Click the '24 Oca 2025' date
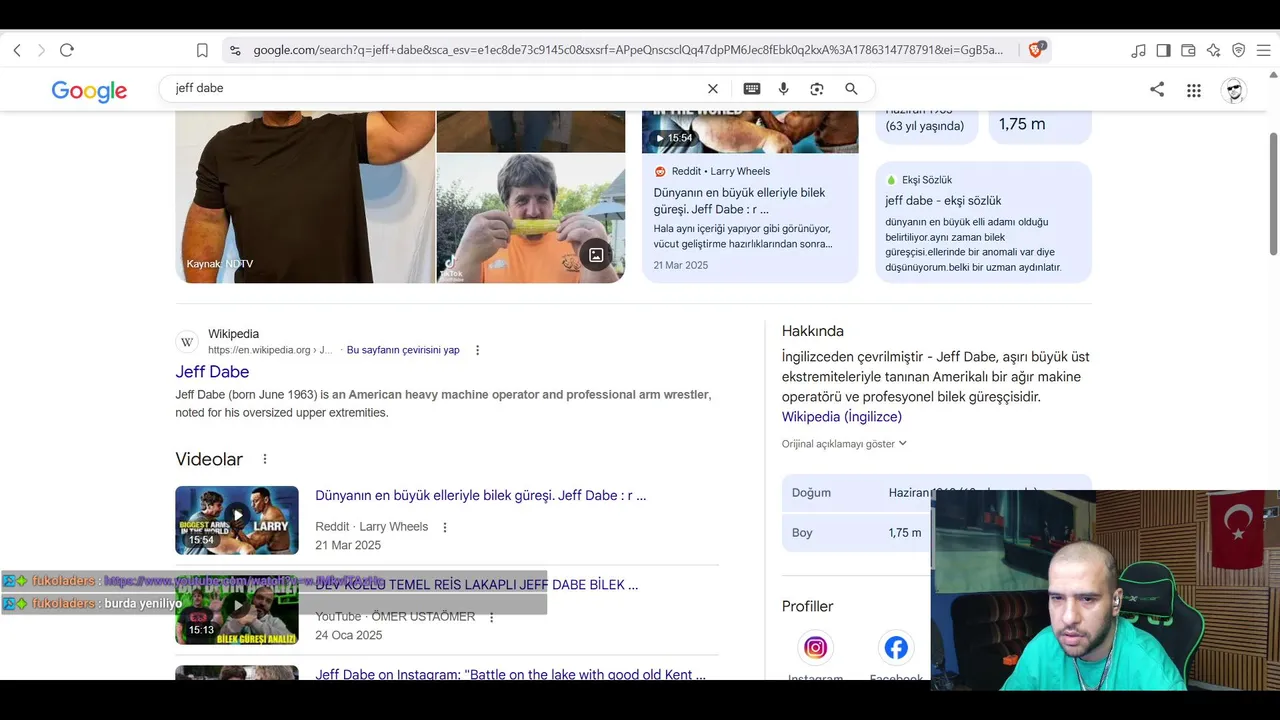Viewport: 1280px width, 720px height. tap(349, 635)
